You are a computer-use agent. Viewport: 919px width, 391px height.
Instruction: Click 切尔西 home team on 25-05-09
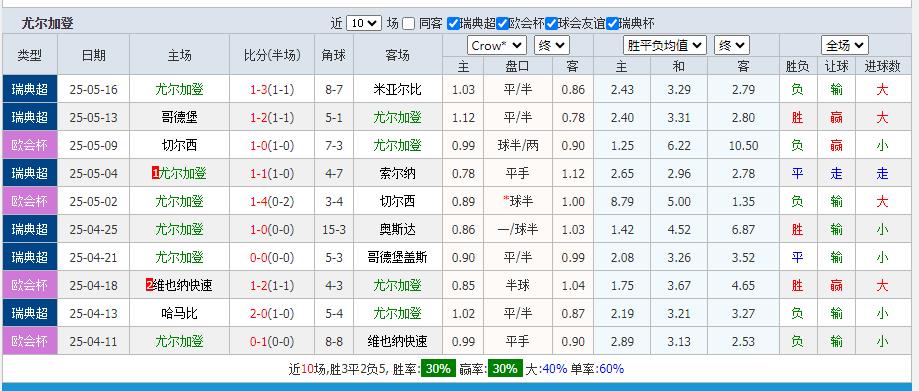179,145
